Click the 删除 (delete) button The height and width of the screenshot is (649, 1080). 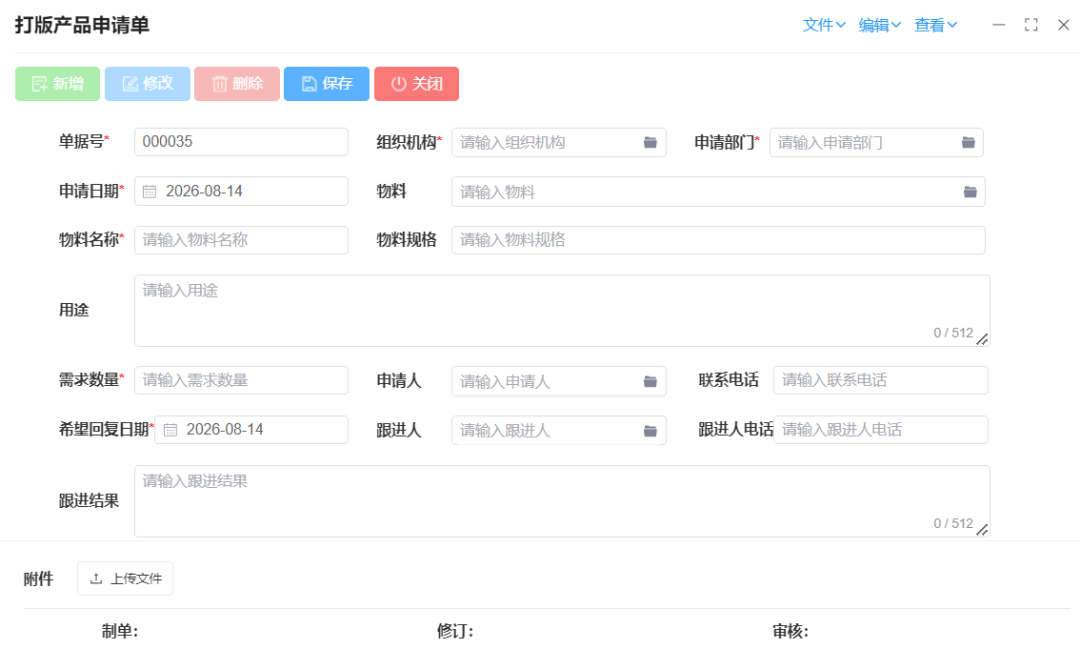click(237, 84)
